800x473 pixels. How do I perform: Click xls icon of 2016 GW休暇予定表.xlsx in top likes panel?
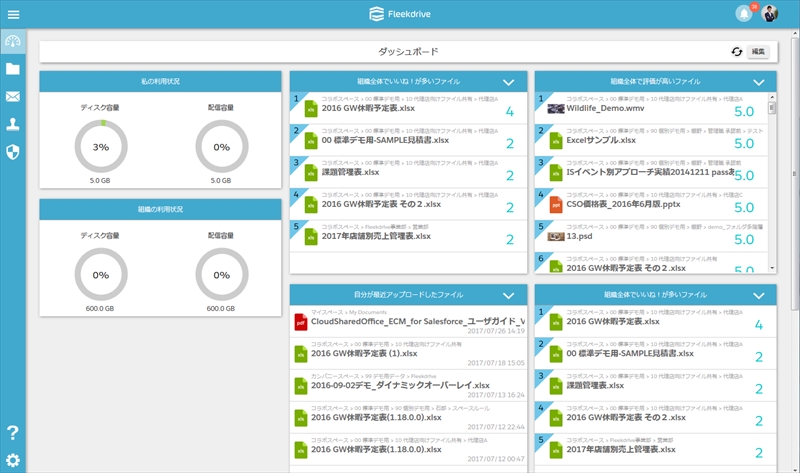pyautogui.click(x=311, y=109)
